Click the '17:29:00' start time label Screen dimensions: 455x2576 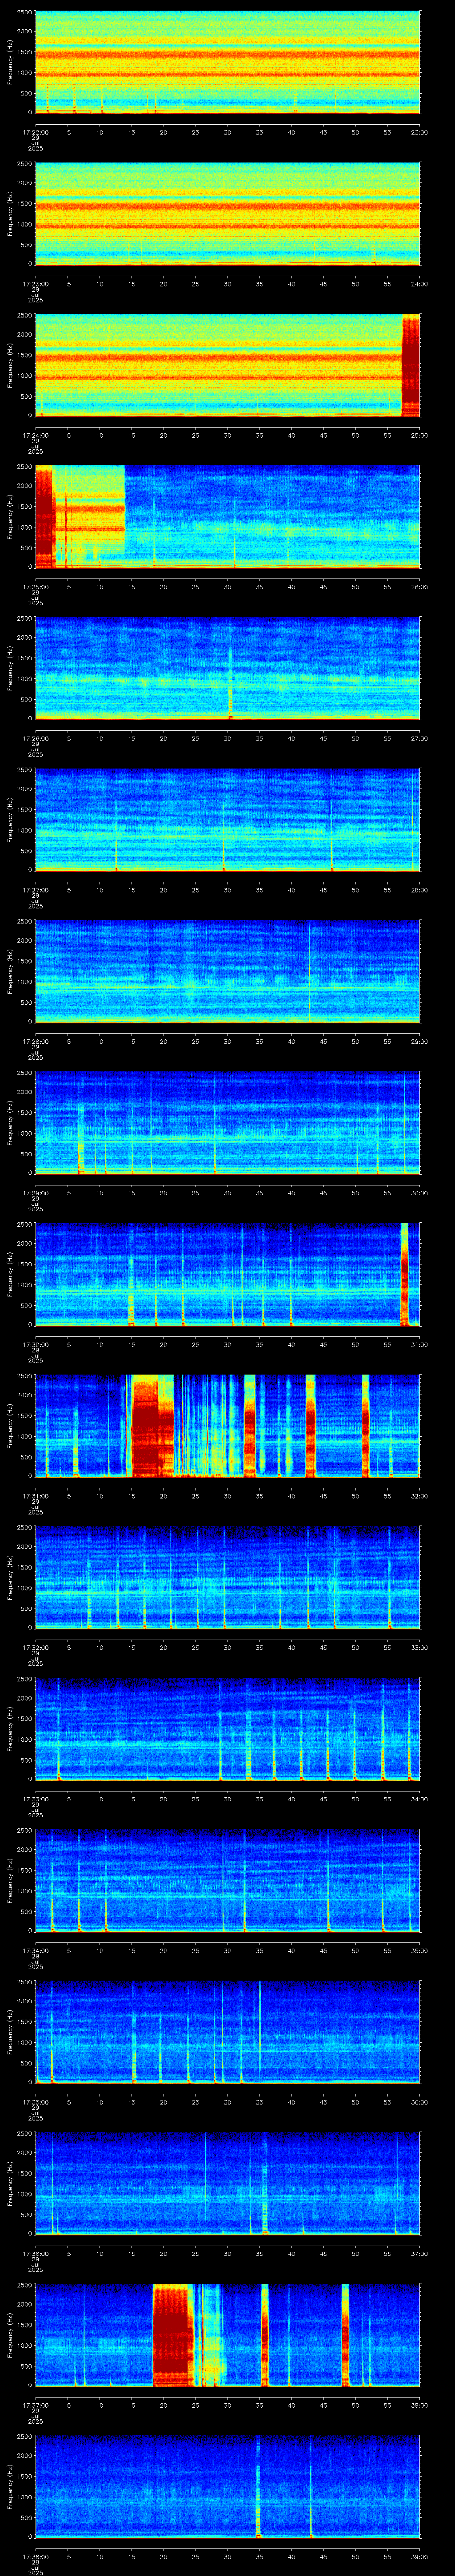point(35,1193)
